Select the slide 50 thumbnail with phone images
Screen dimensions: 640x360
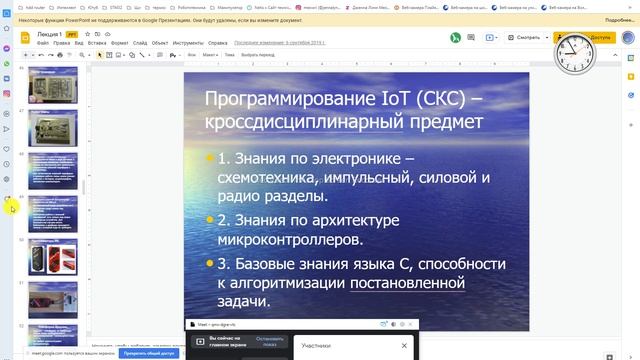(53, 257)
